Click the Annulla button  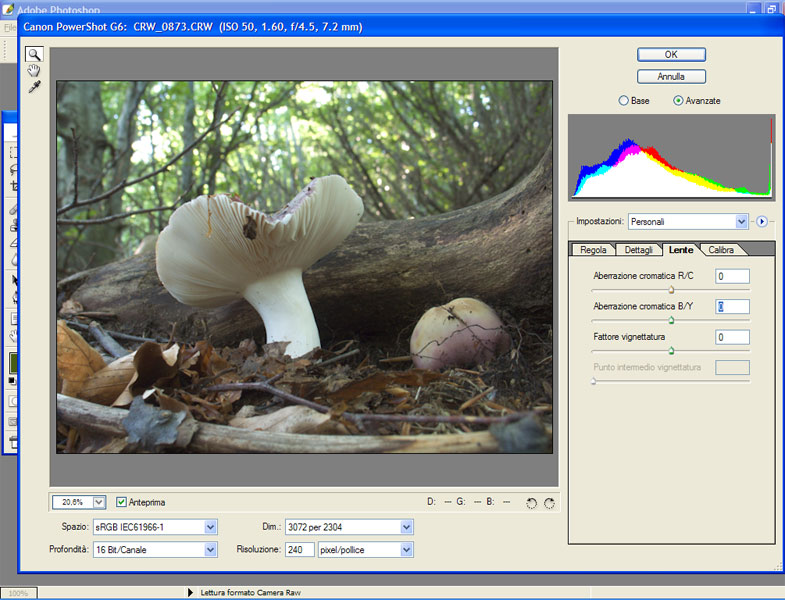(671, 76)
